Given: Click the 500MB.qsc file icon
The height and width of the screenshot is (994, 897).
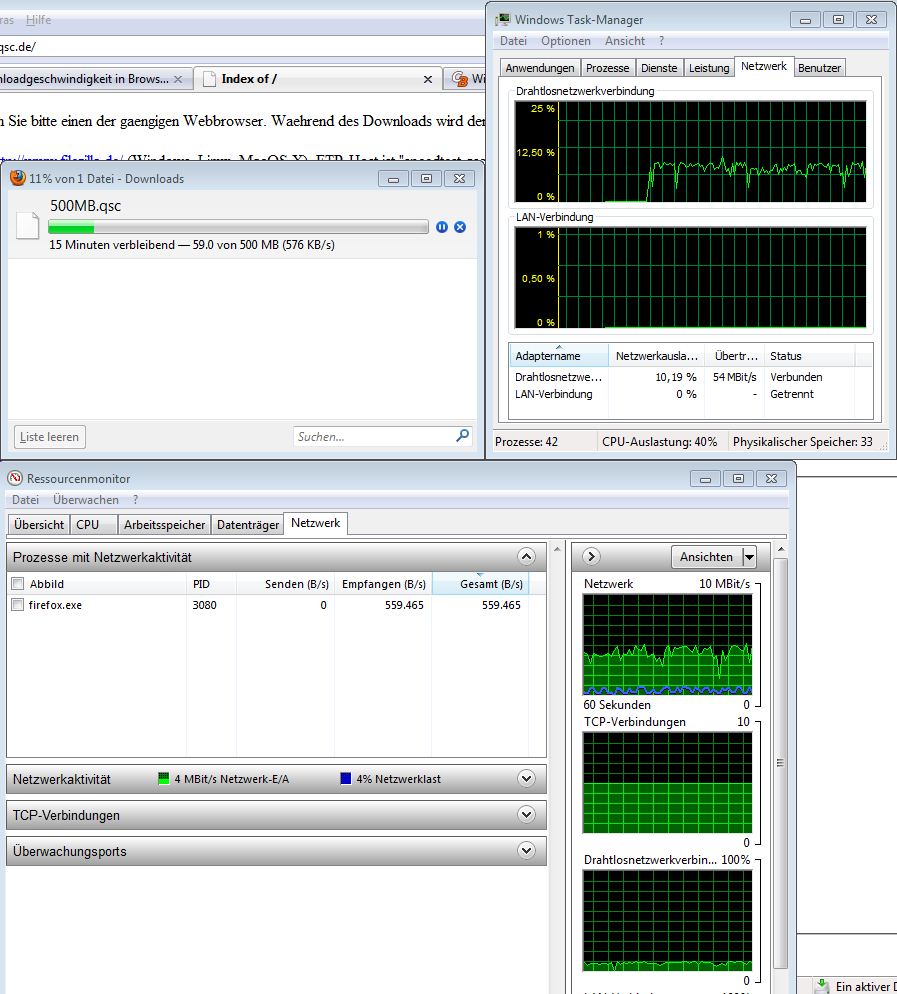Looking at the screenshot, I should point(27,226).
